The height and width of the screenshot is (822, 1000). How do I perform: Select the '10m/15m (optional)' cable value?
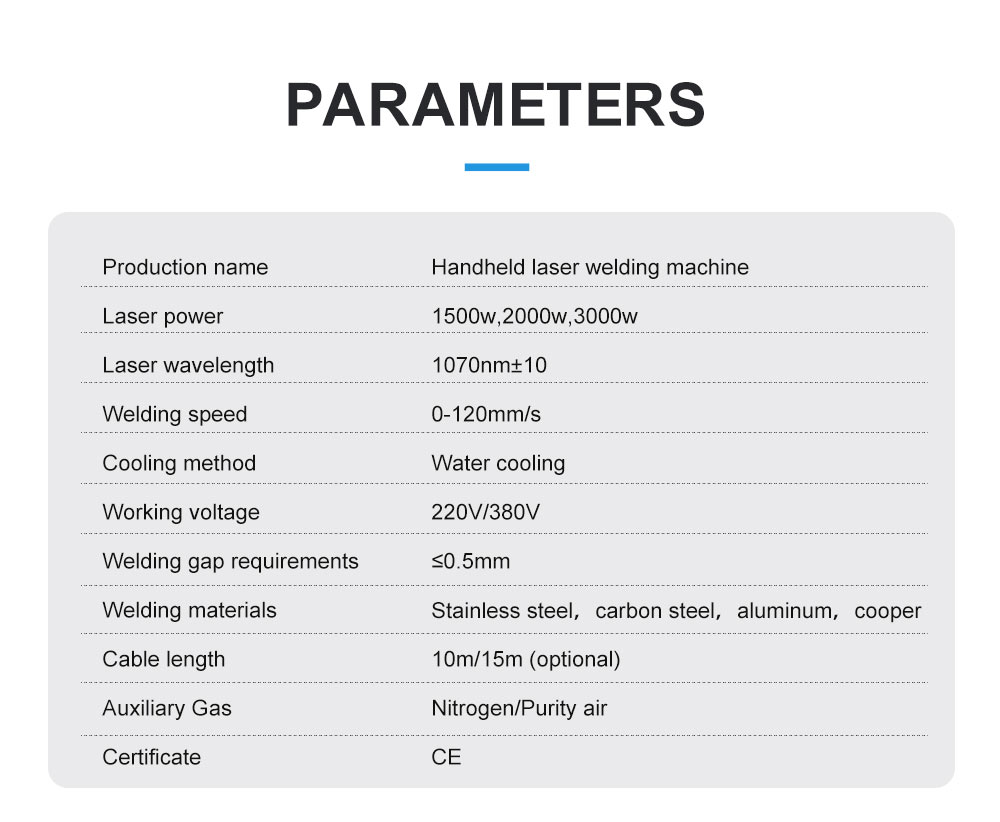pos(526,659)
